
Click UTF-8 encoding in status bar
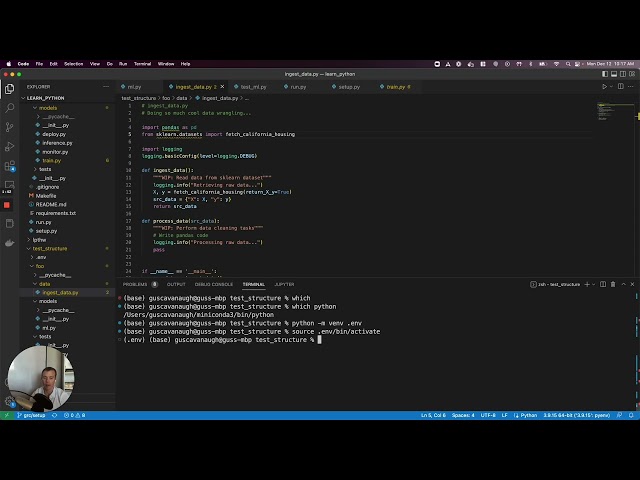[x=488, y=415]
